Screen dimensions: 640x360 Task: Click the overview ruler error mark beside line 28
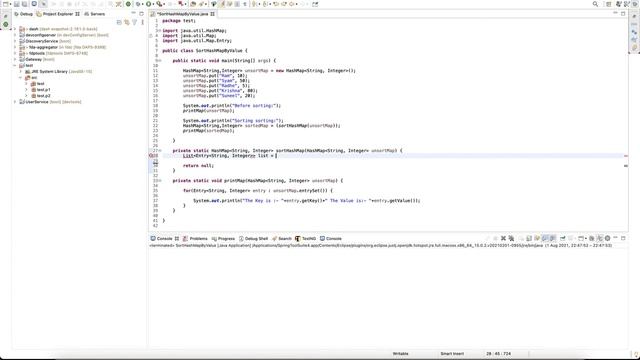tap(626, 156)
